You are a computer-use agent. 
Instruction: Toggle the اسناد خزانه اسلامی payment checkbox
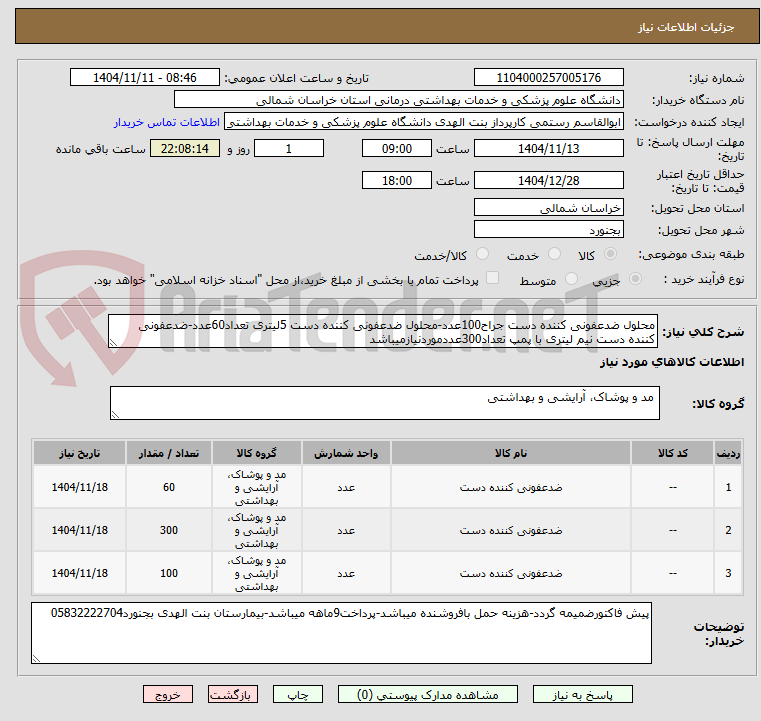point(492,278)
